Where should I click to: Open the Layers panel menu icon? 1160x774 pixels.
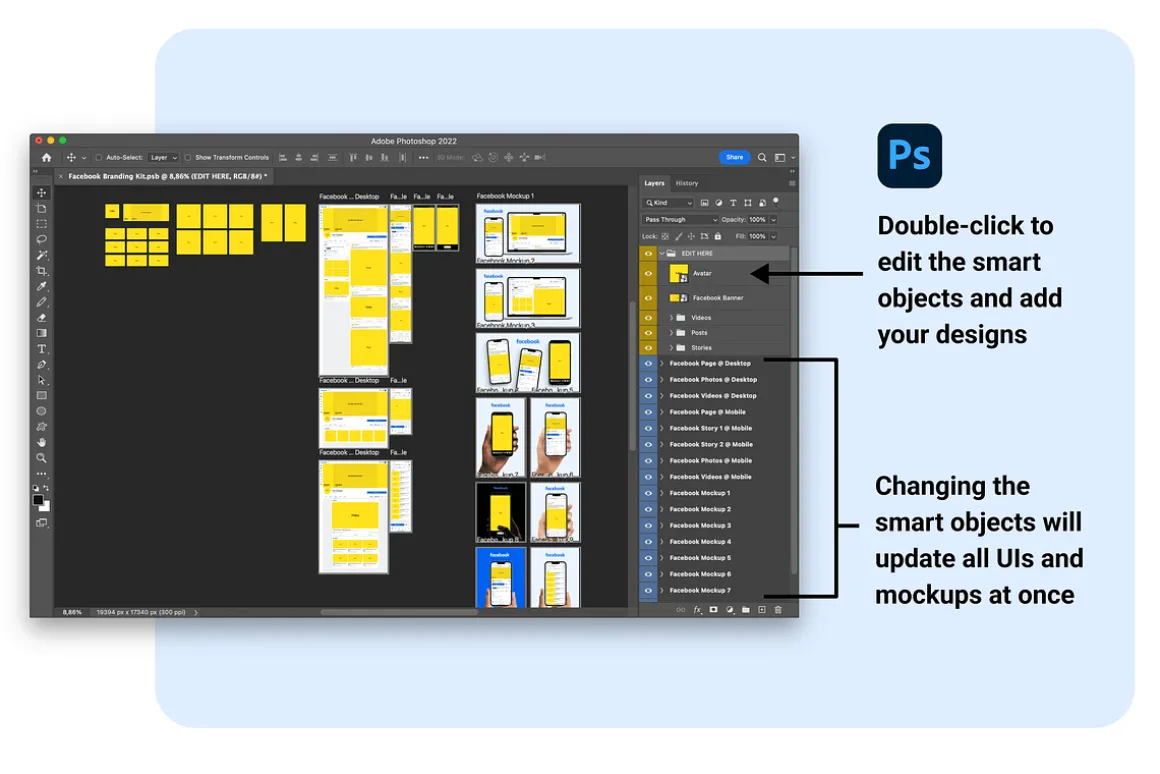tap(792, 183)
